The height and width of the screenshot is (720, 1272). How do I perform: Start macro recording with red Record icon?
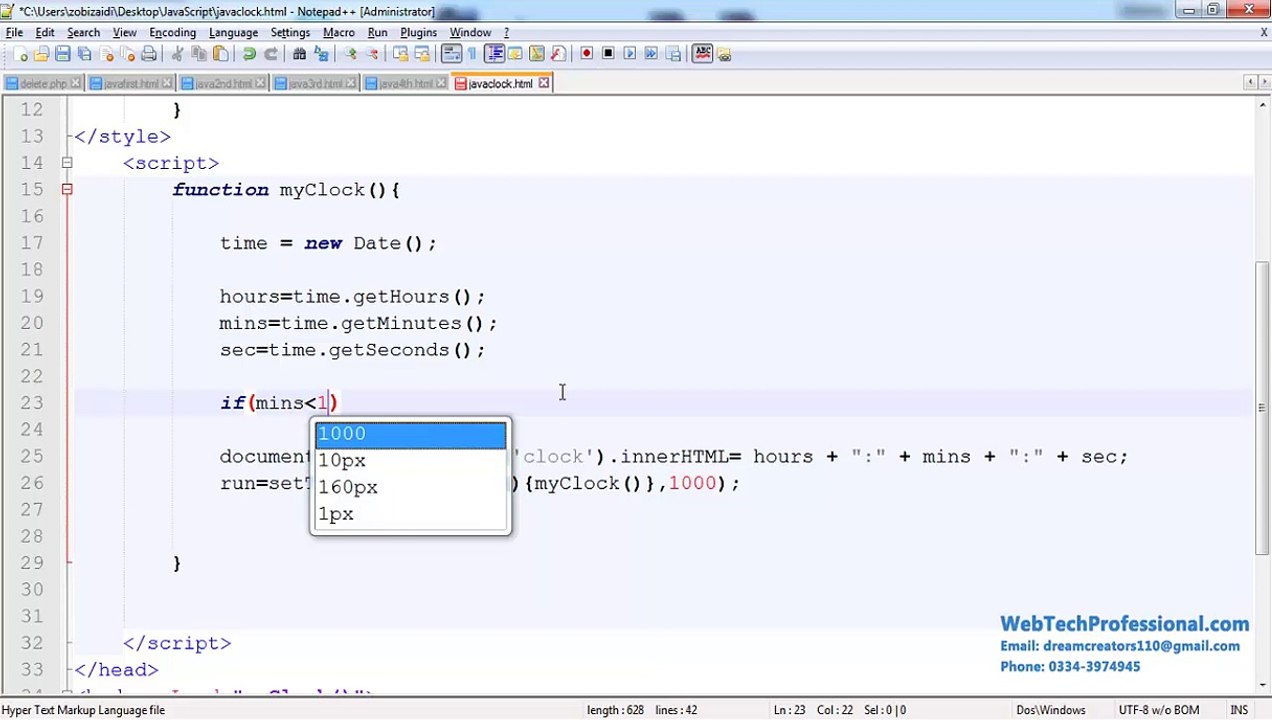[587, 54]
